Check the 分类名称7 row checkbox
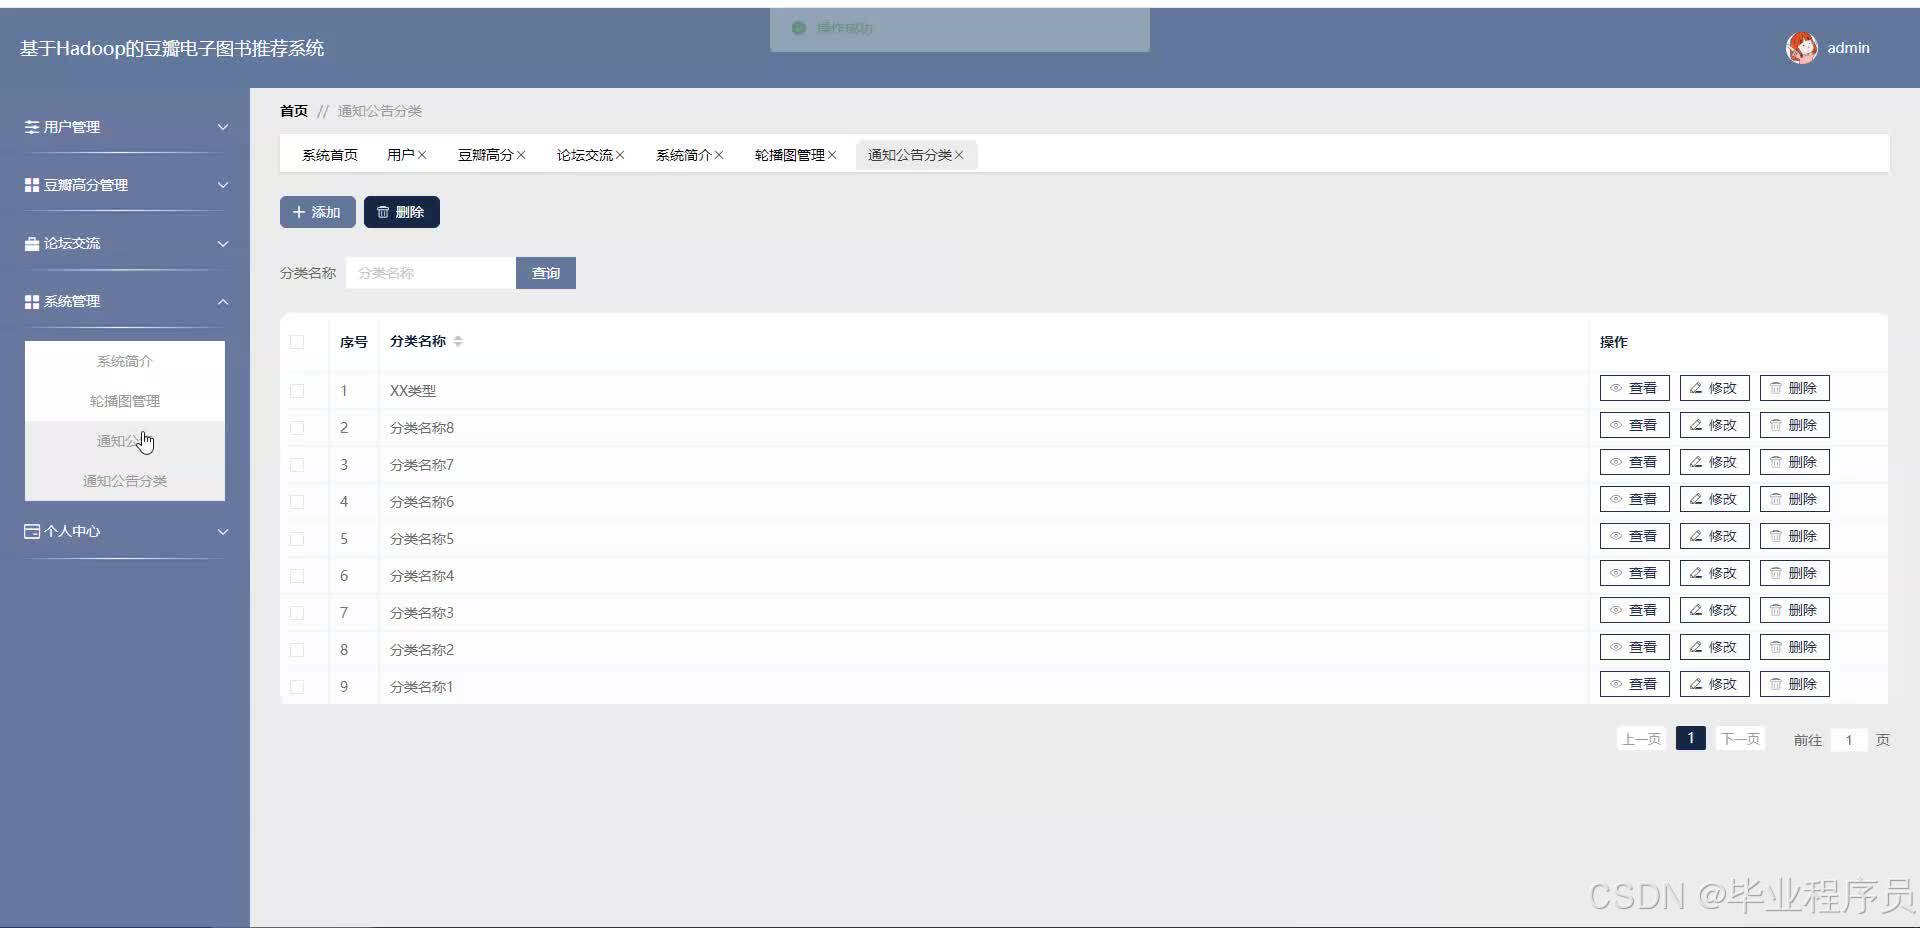Viewport: 1920px width, 928px height. coord(297,465)
